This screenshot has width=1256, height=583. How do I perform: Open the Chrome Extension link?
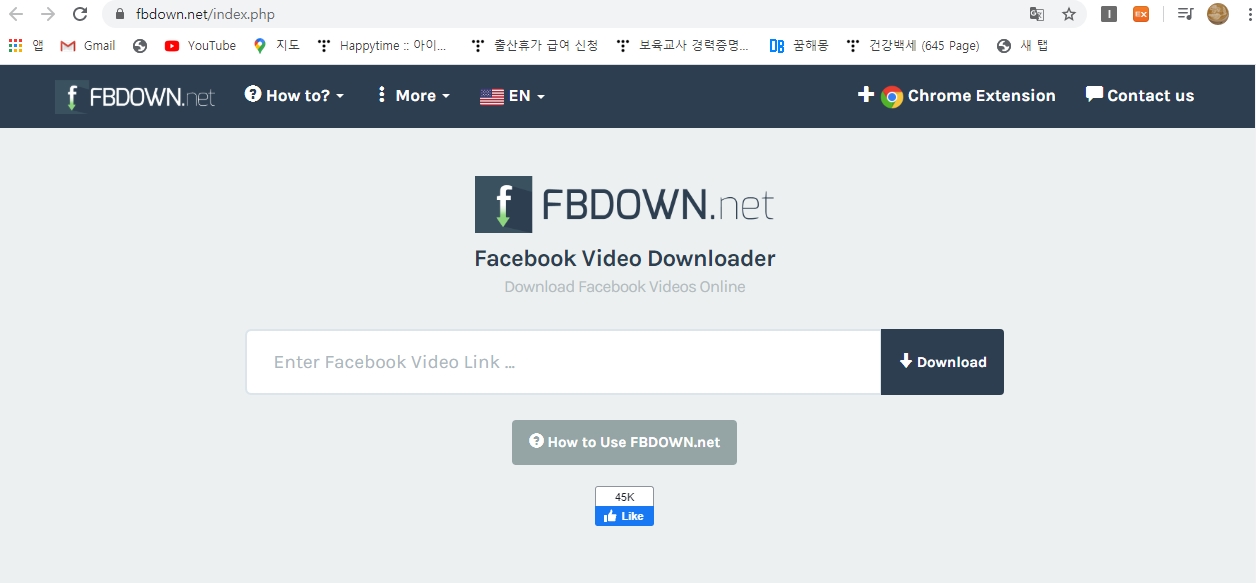[x=968, y=96]
